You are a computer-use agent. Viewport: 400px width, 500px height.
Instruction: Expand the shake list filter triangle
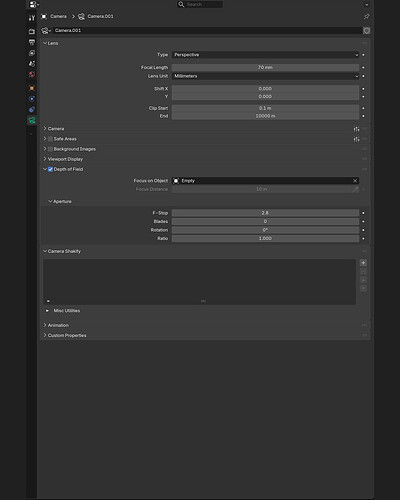[x=48, y=301]
